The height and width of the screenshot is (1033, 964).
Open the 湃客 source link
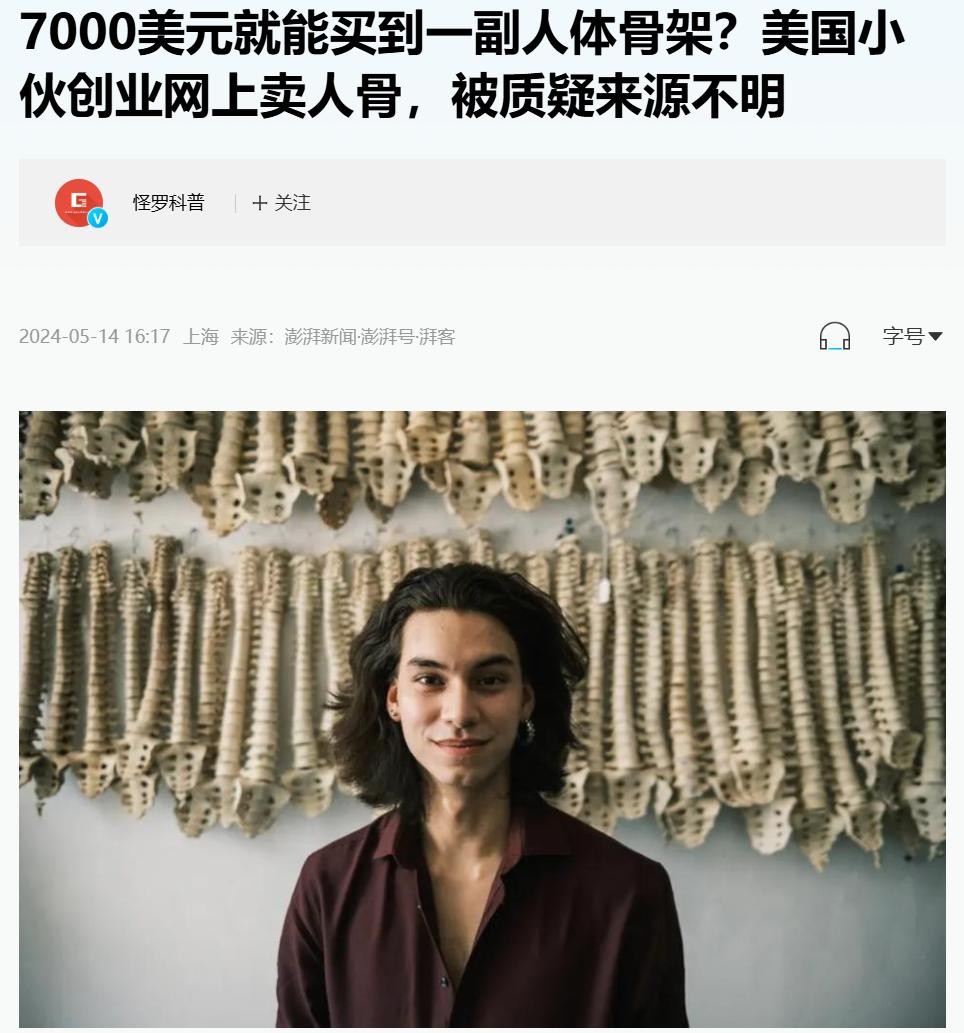437,337
